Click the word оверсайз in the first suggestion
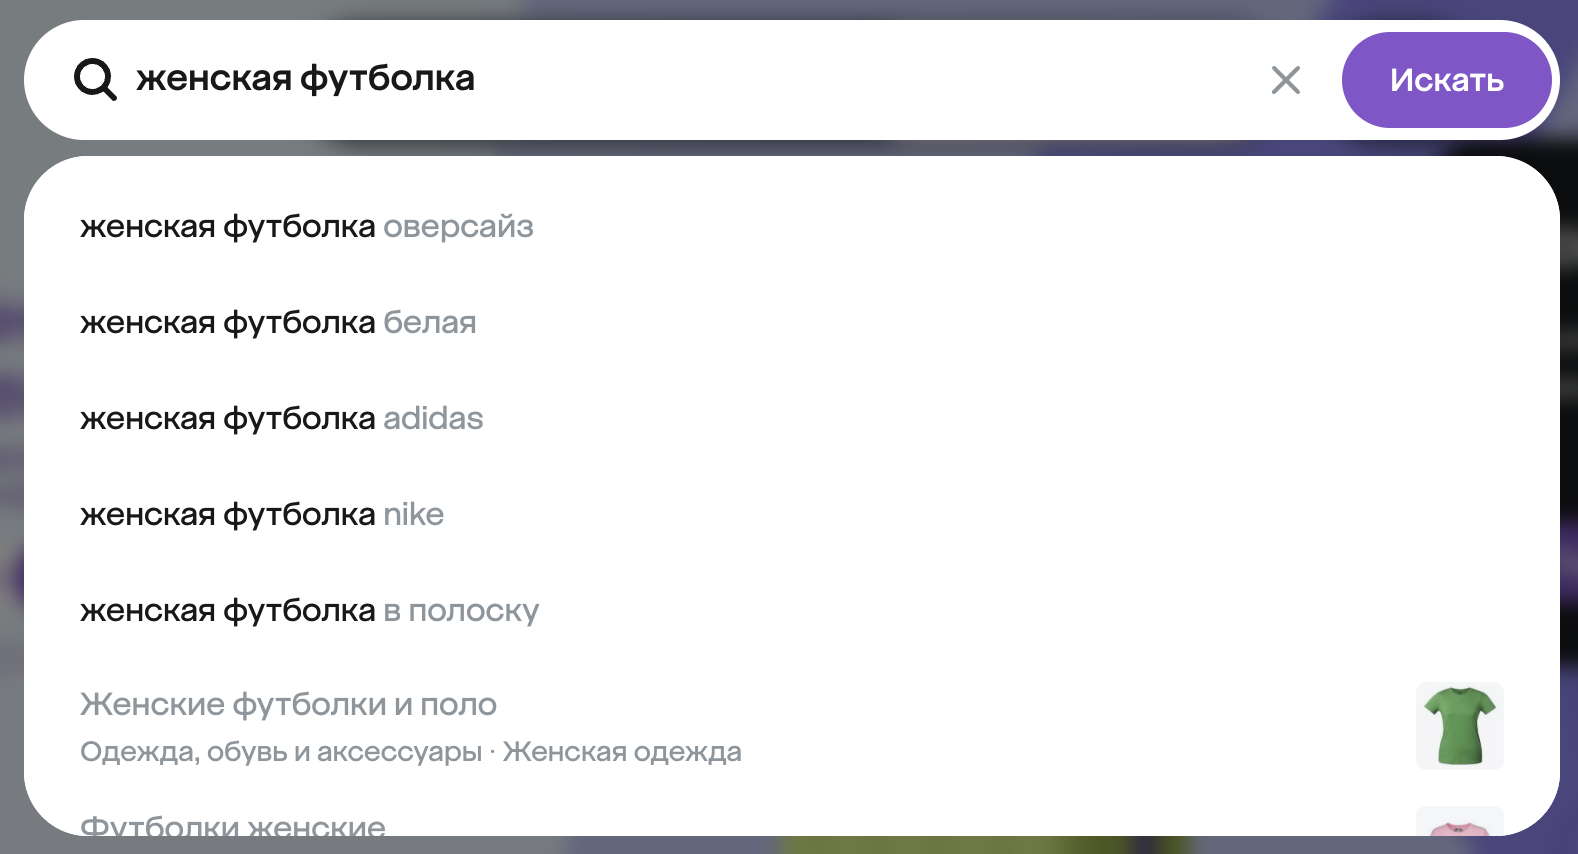 pyautogui.click(x=458, y=227)
